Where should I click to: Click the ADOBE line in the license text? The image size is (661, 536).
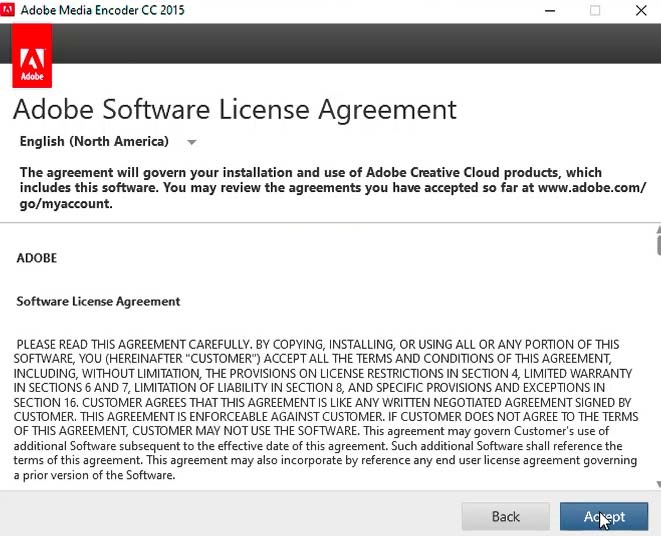37,258
